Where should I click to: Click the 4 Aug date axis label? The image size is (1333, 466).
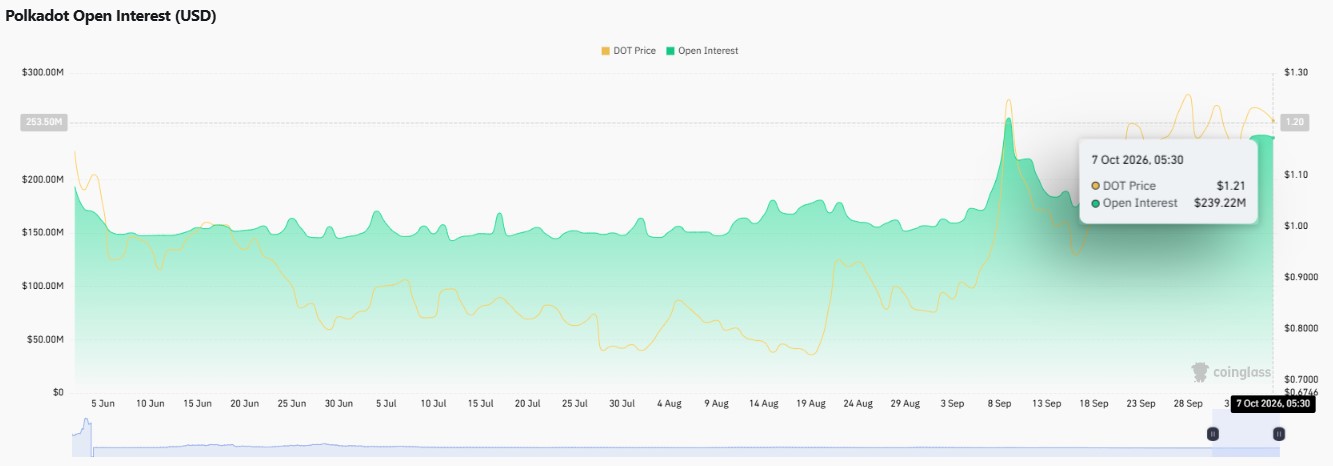click(x=669, y=404)
